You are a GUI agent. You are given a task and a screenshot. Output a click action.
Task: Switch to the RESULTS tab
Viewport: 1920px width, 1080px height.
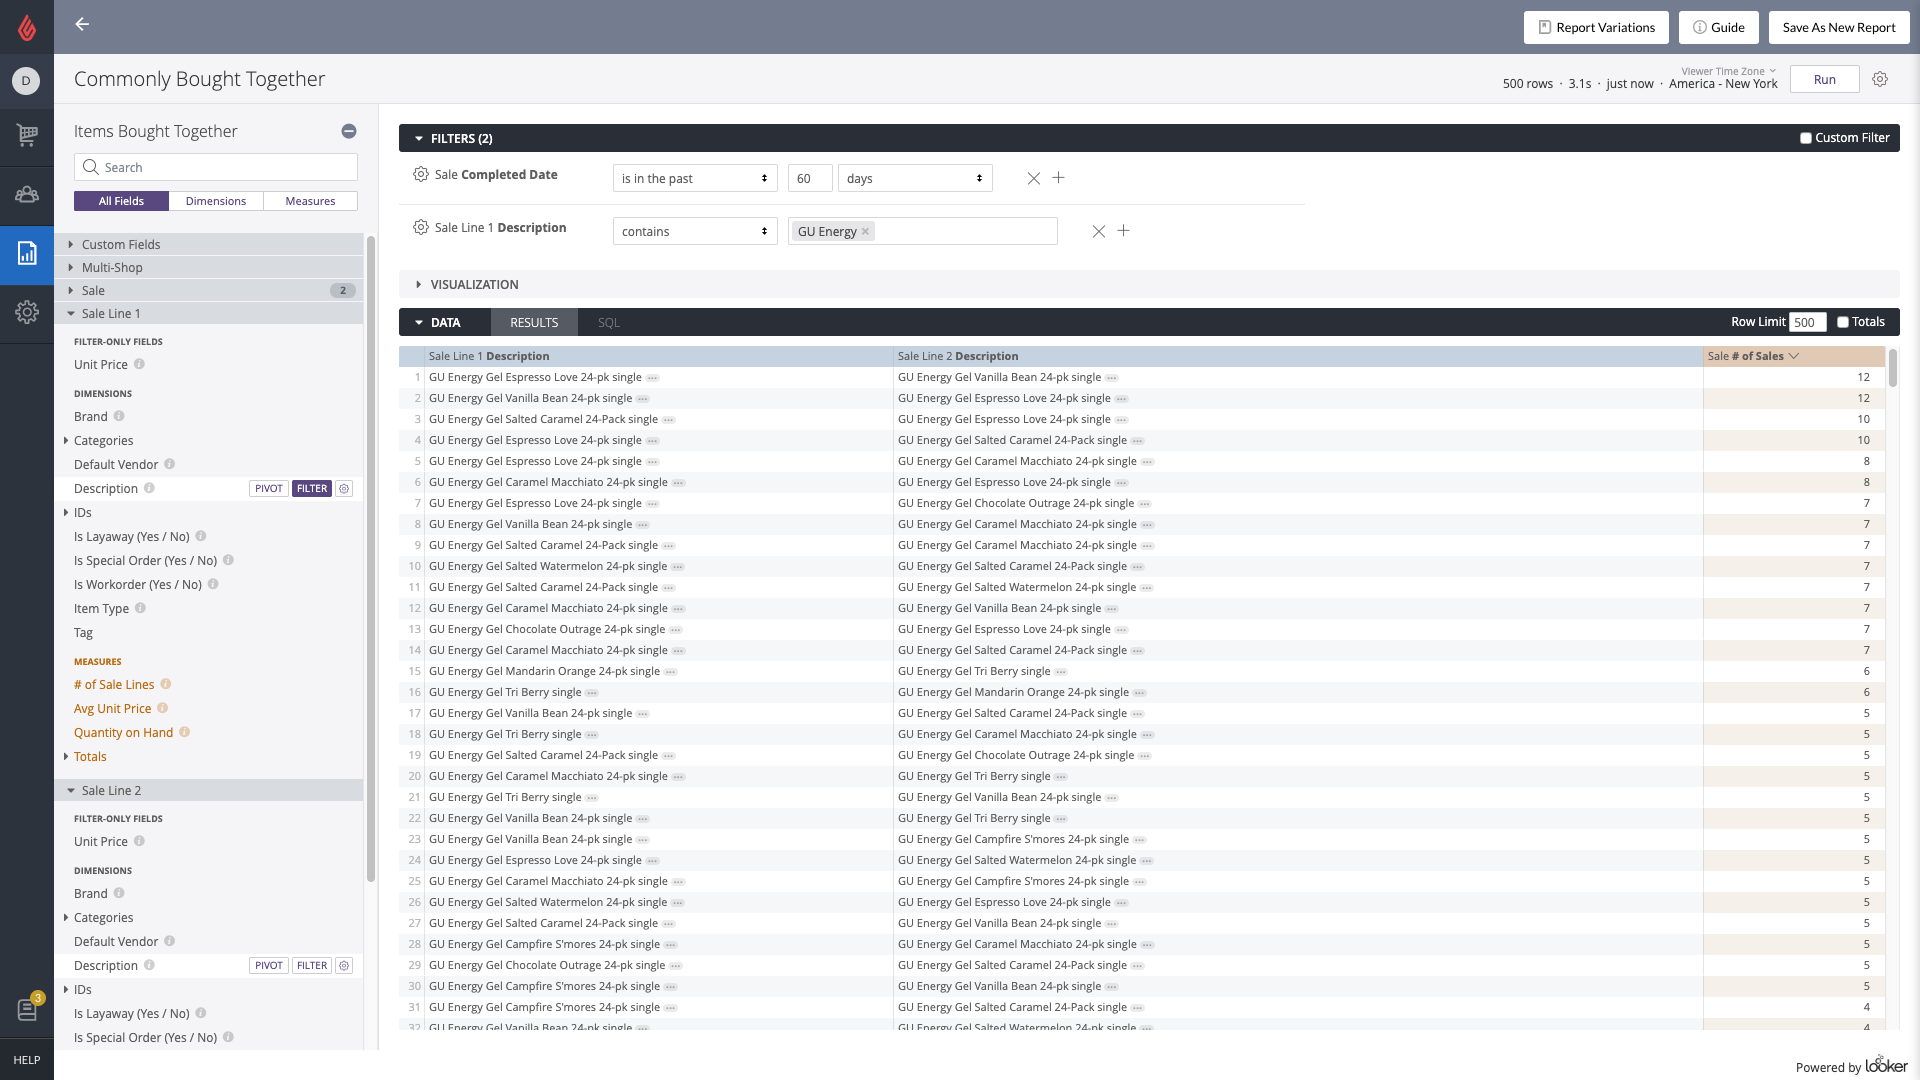(x=533, y=322)
